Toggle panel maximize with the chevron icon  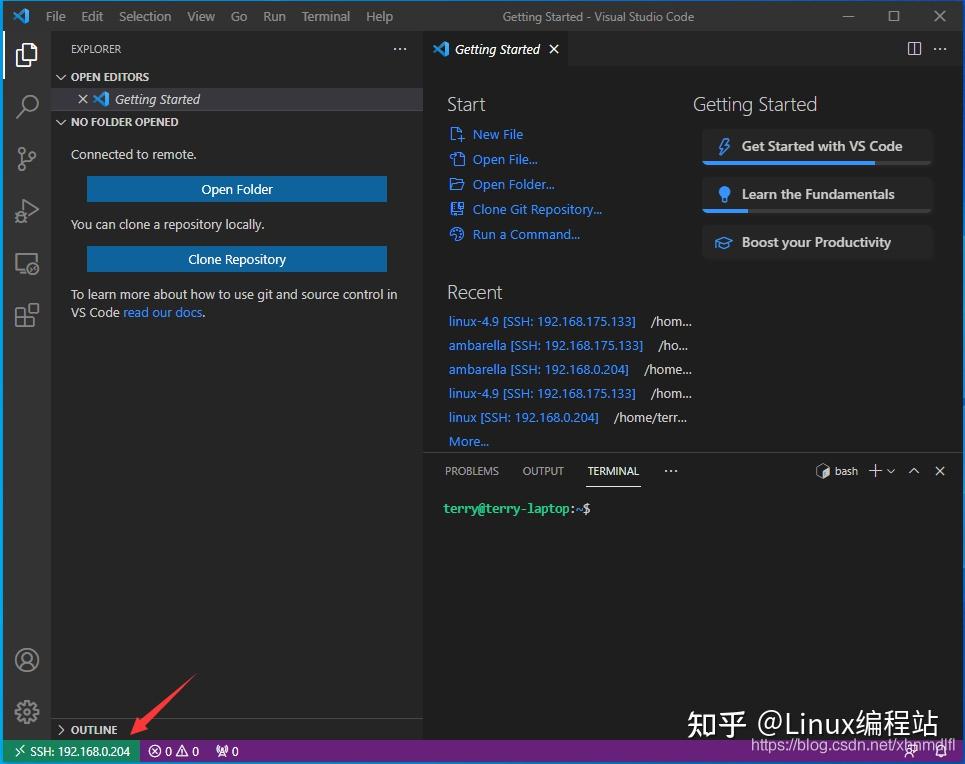[913, 470]
